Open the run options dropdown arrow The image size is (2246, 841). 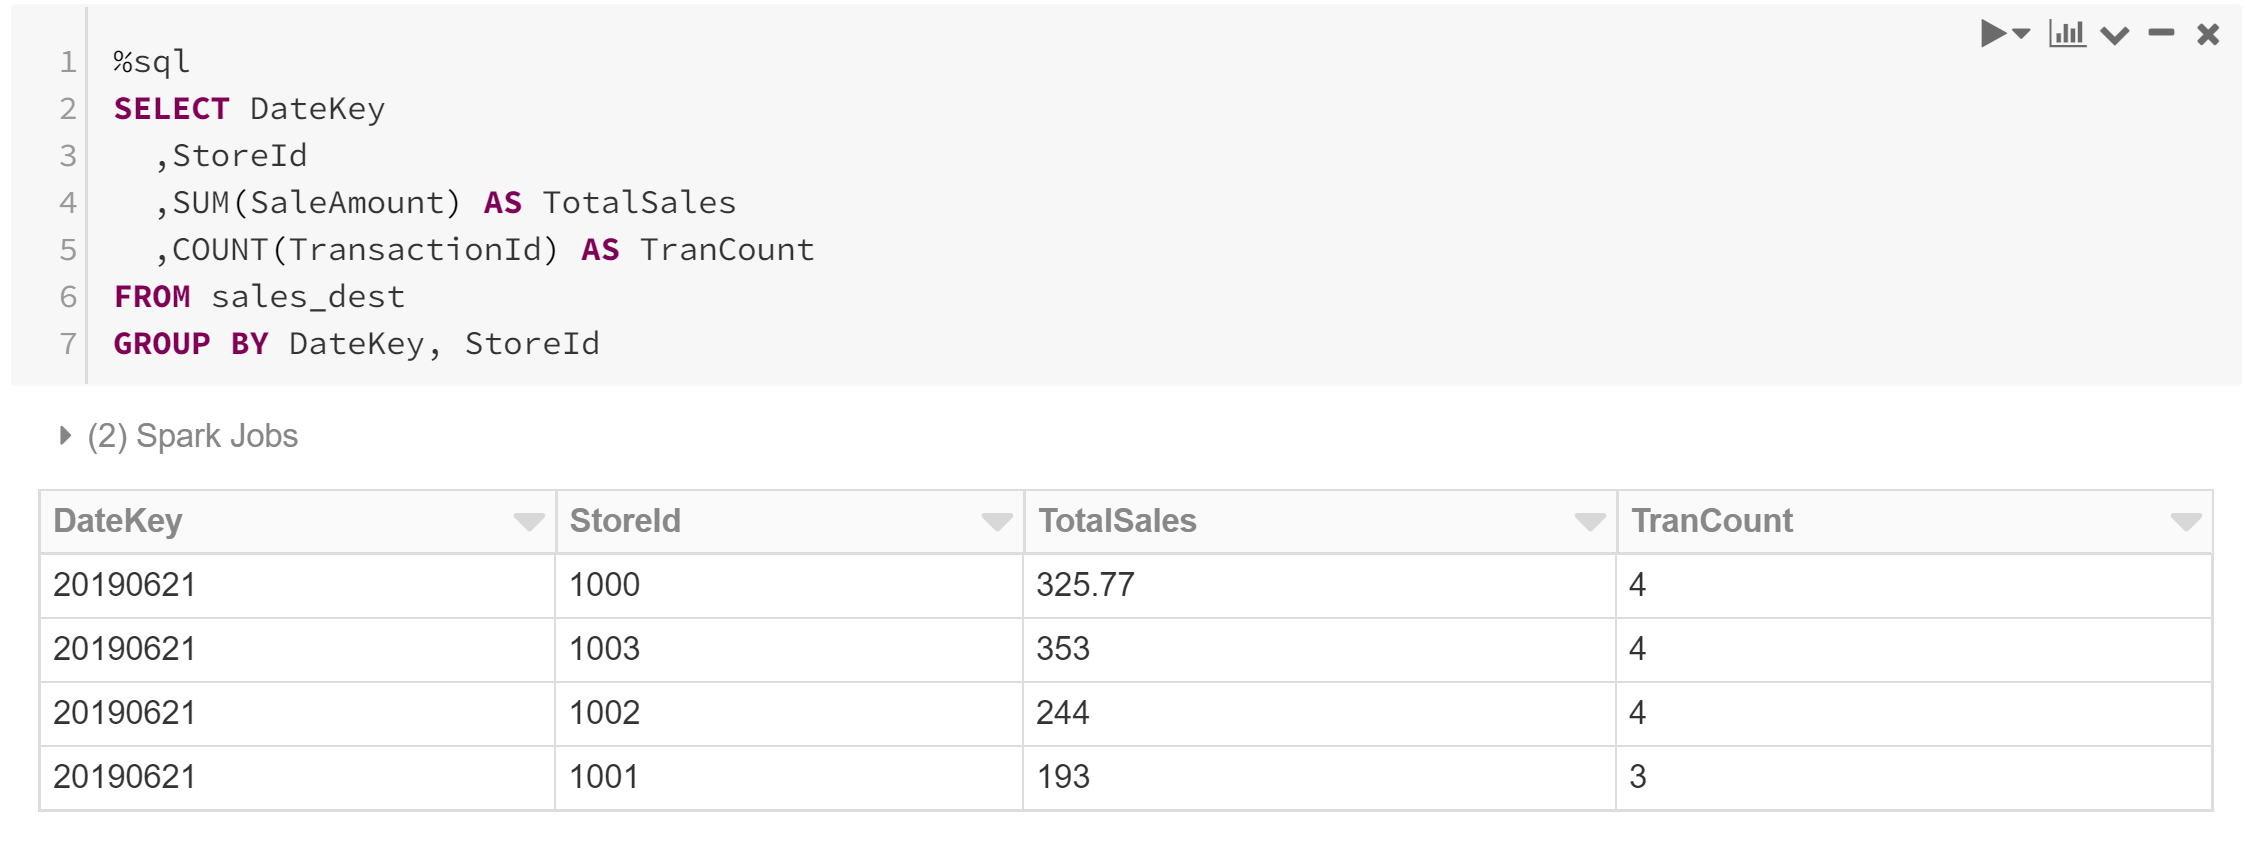(x=2021, y=34)
